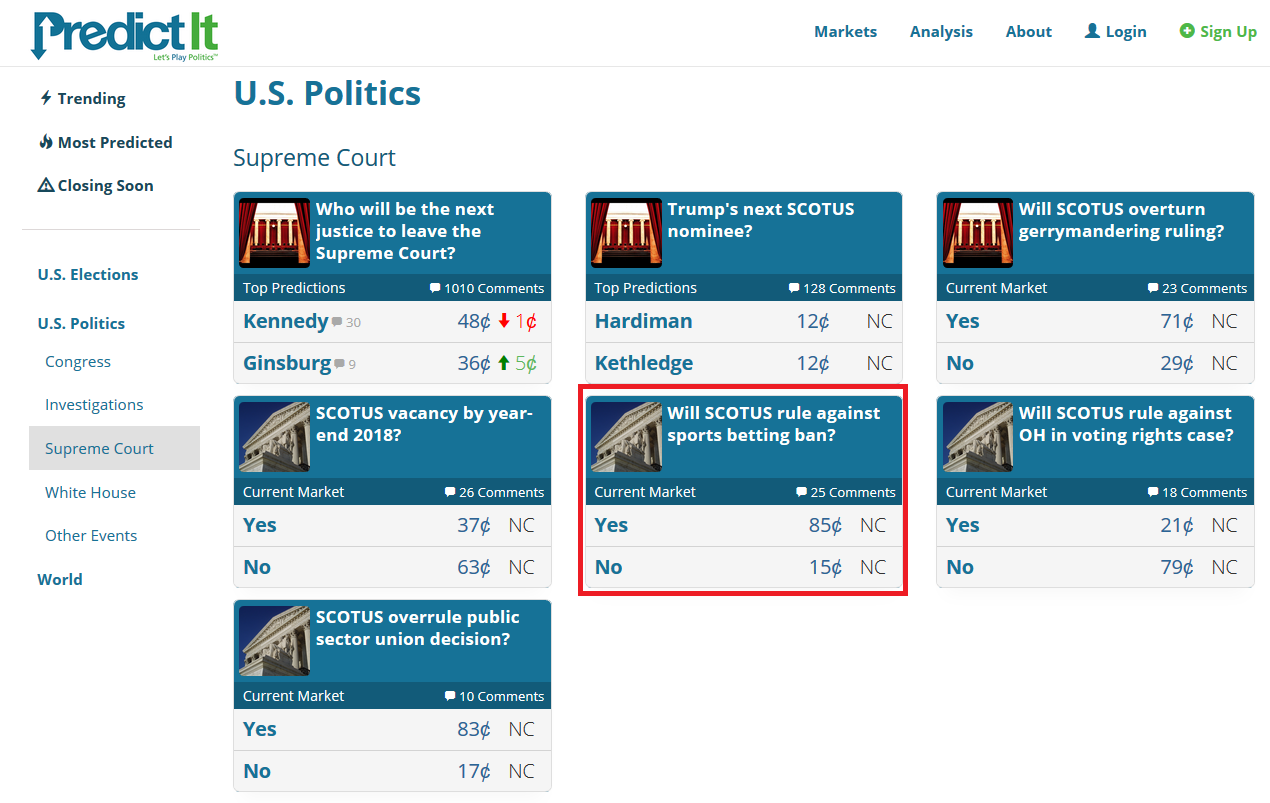
Task: Click the 10 Comments bubble icon
Action: pyautogui.click(x=450, y=696)
